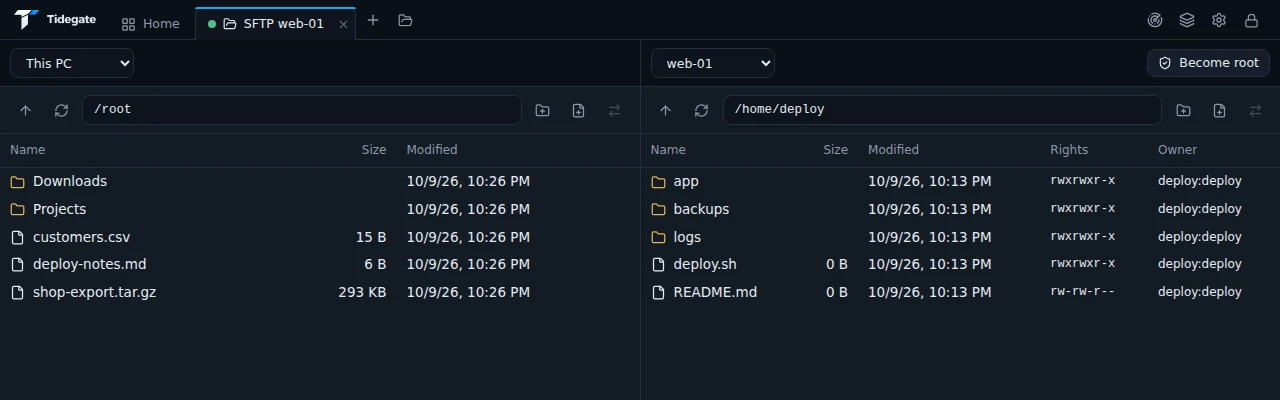Sort remote pane by Owner column

point(1177,150)
